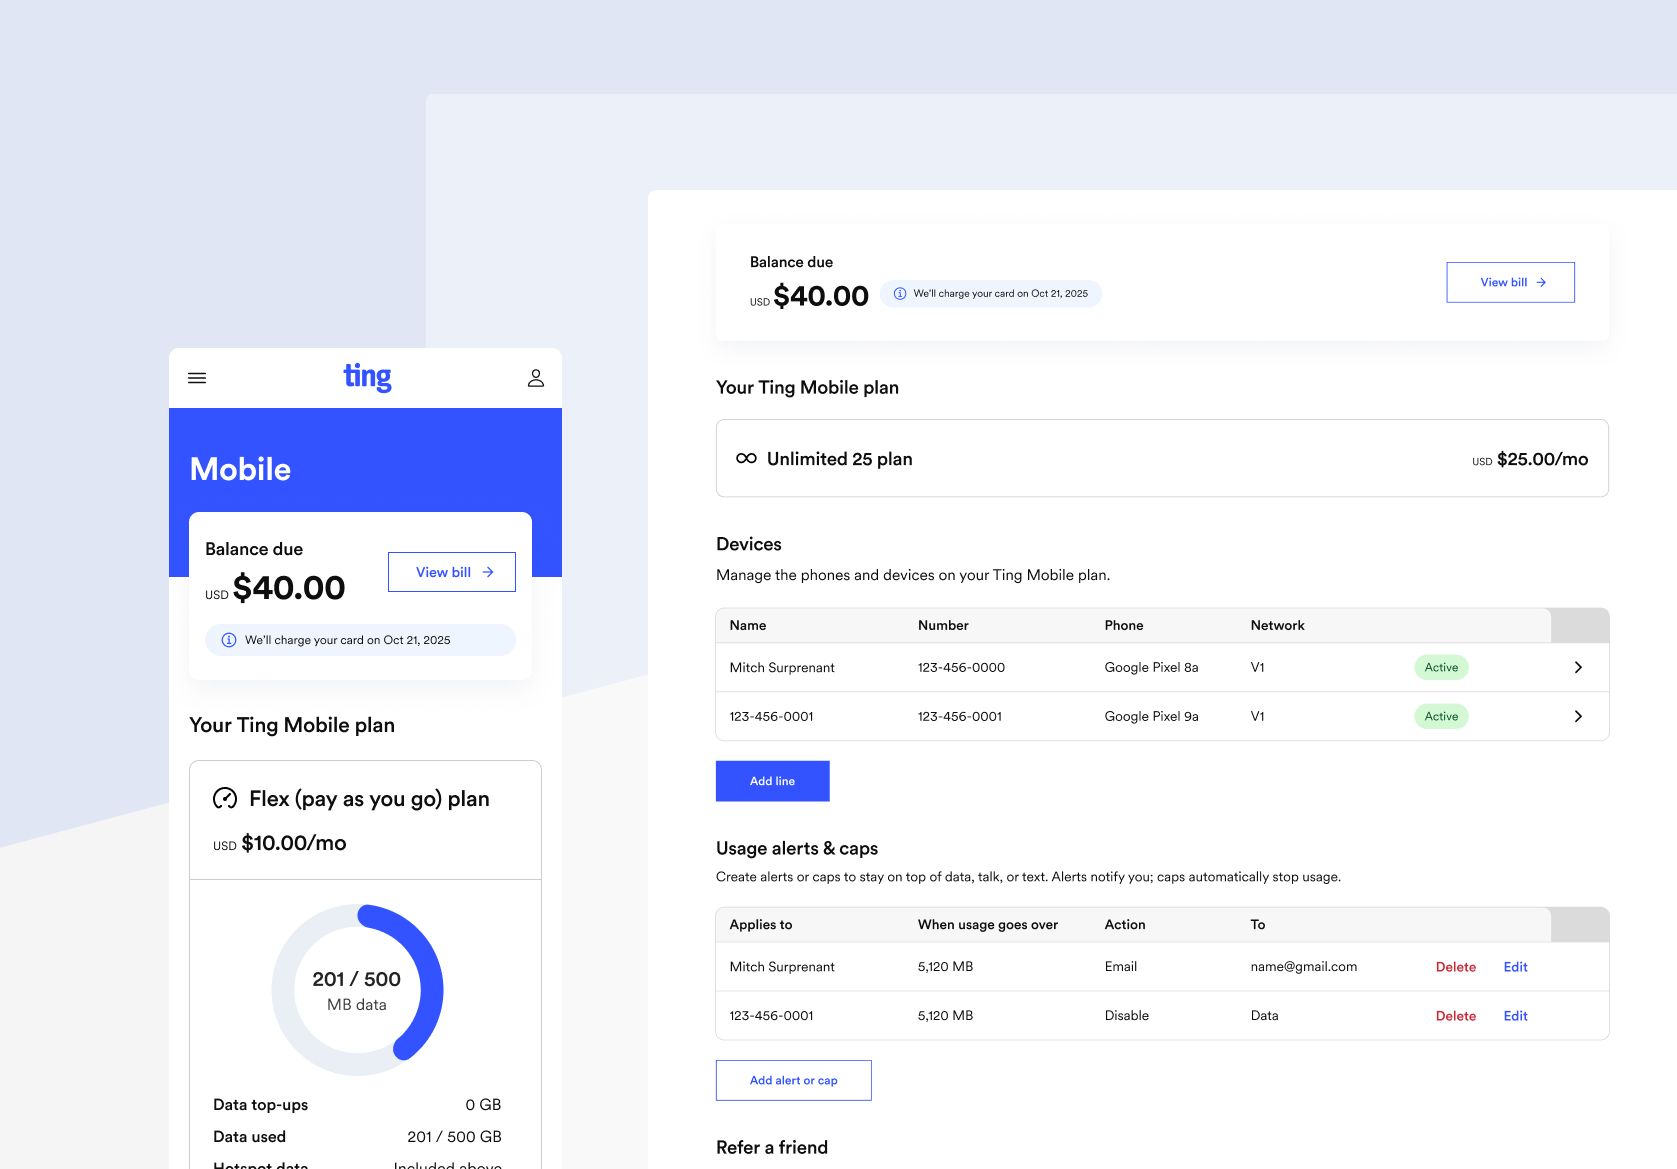
Task: Expand the Google Pixel 9a device row chevron
Action: coord(1578,716)
